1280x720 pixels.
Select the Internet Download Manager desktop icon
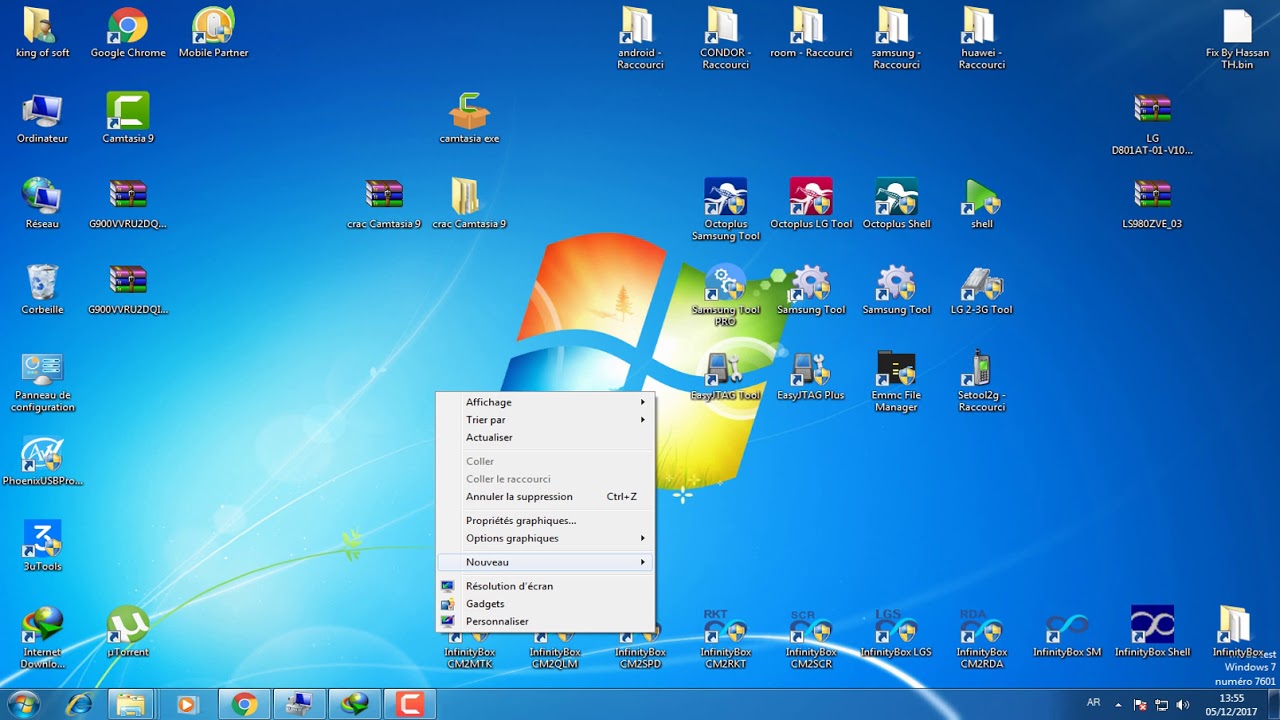(x=42, y=638)
